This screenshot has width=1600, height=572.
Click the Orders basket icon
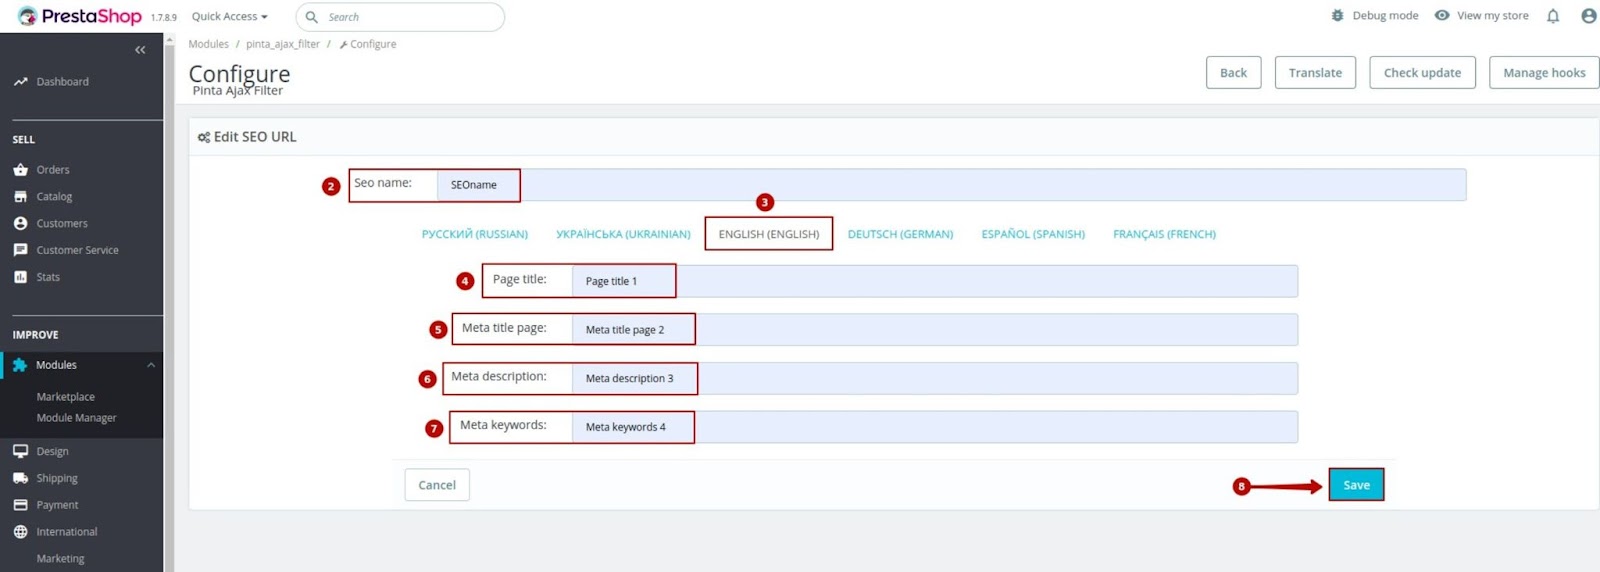click(x=20, y=170)
